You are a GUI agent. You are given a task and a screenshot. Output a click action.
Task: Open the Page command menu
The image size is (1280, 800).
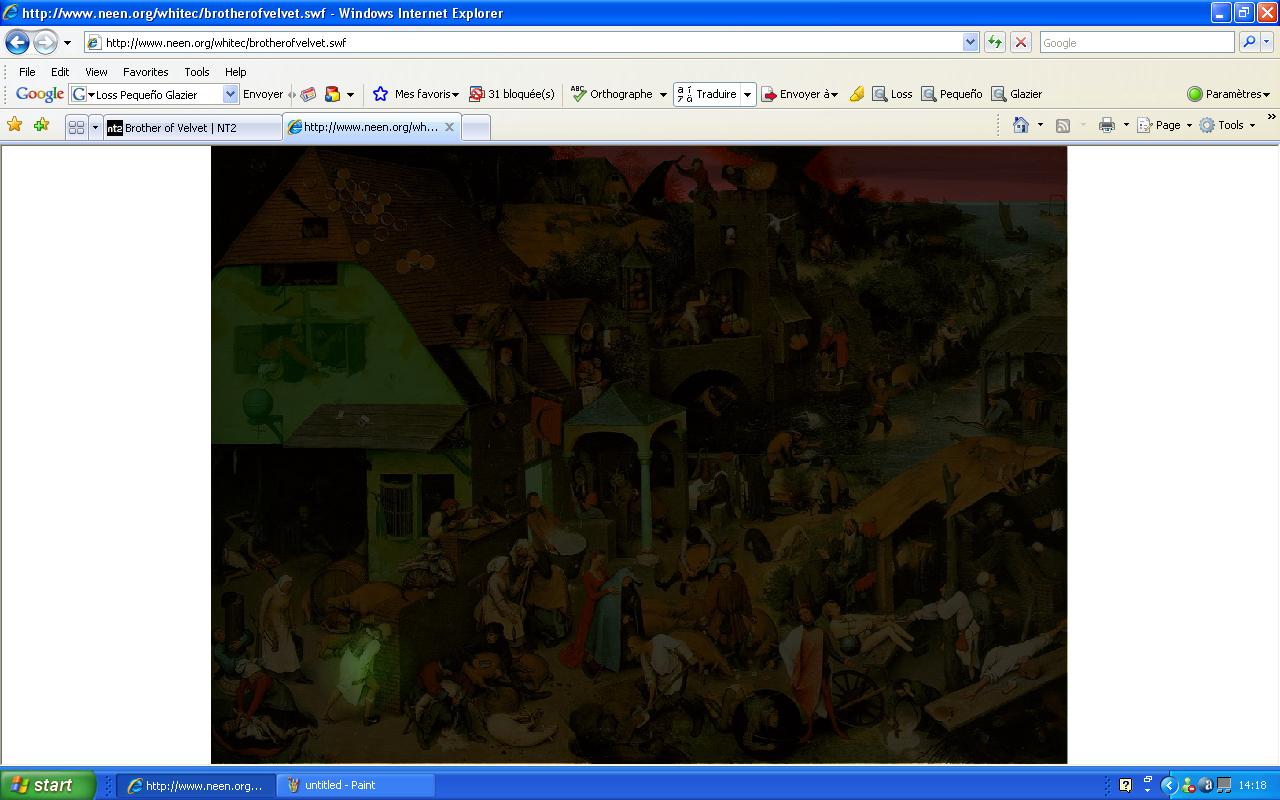[x=1165, y=125]
